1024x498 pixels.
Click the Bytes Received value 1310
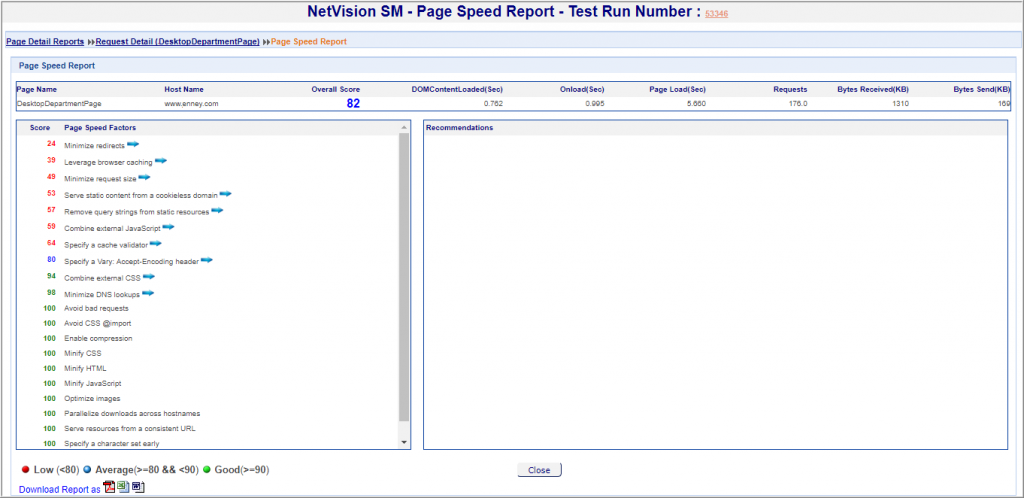tap(901, 104)
